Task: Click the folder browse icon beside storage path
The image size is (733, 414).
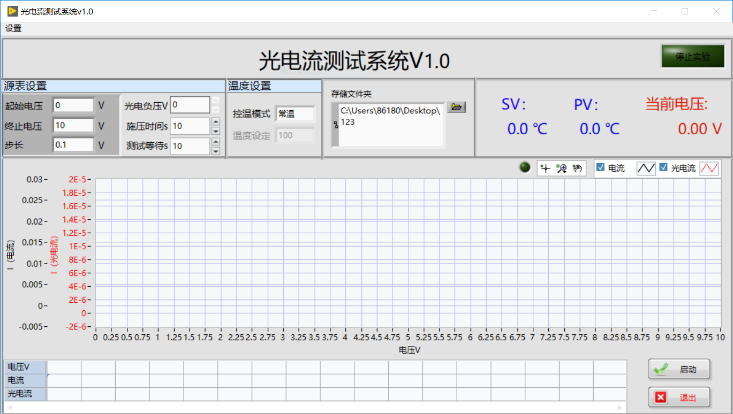Action: click(x=456, y=107)
